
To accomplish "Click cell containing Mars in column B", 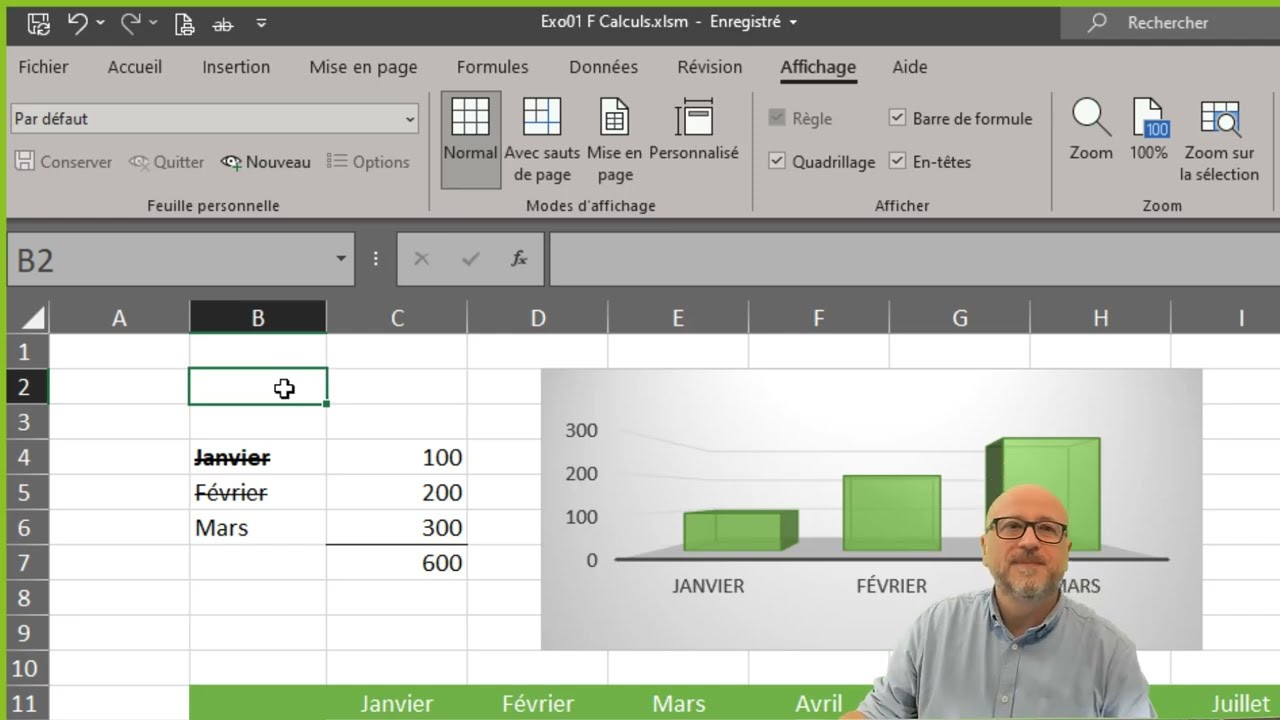I will (x=258, y=527).
